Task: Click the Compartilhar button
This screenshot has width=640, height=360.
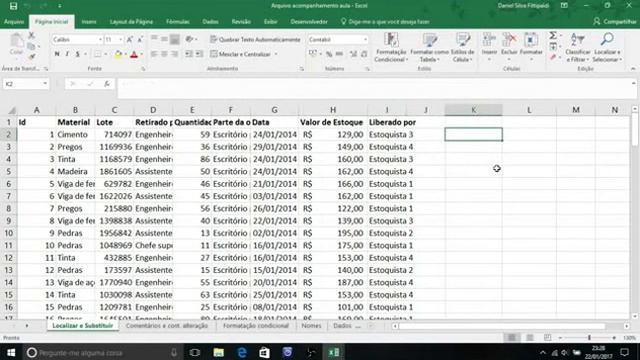Action: point(615,22)
